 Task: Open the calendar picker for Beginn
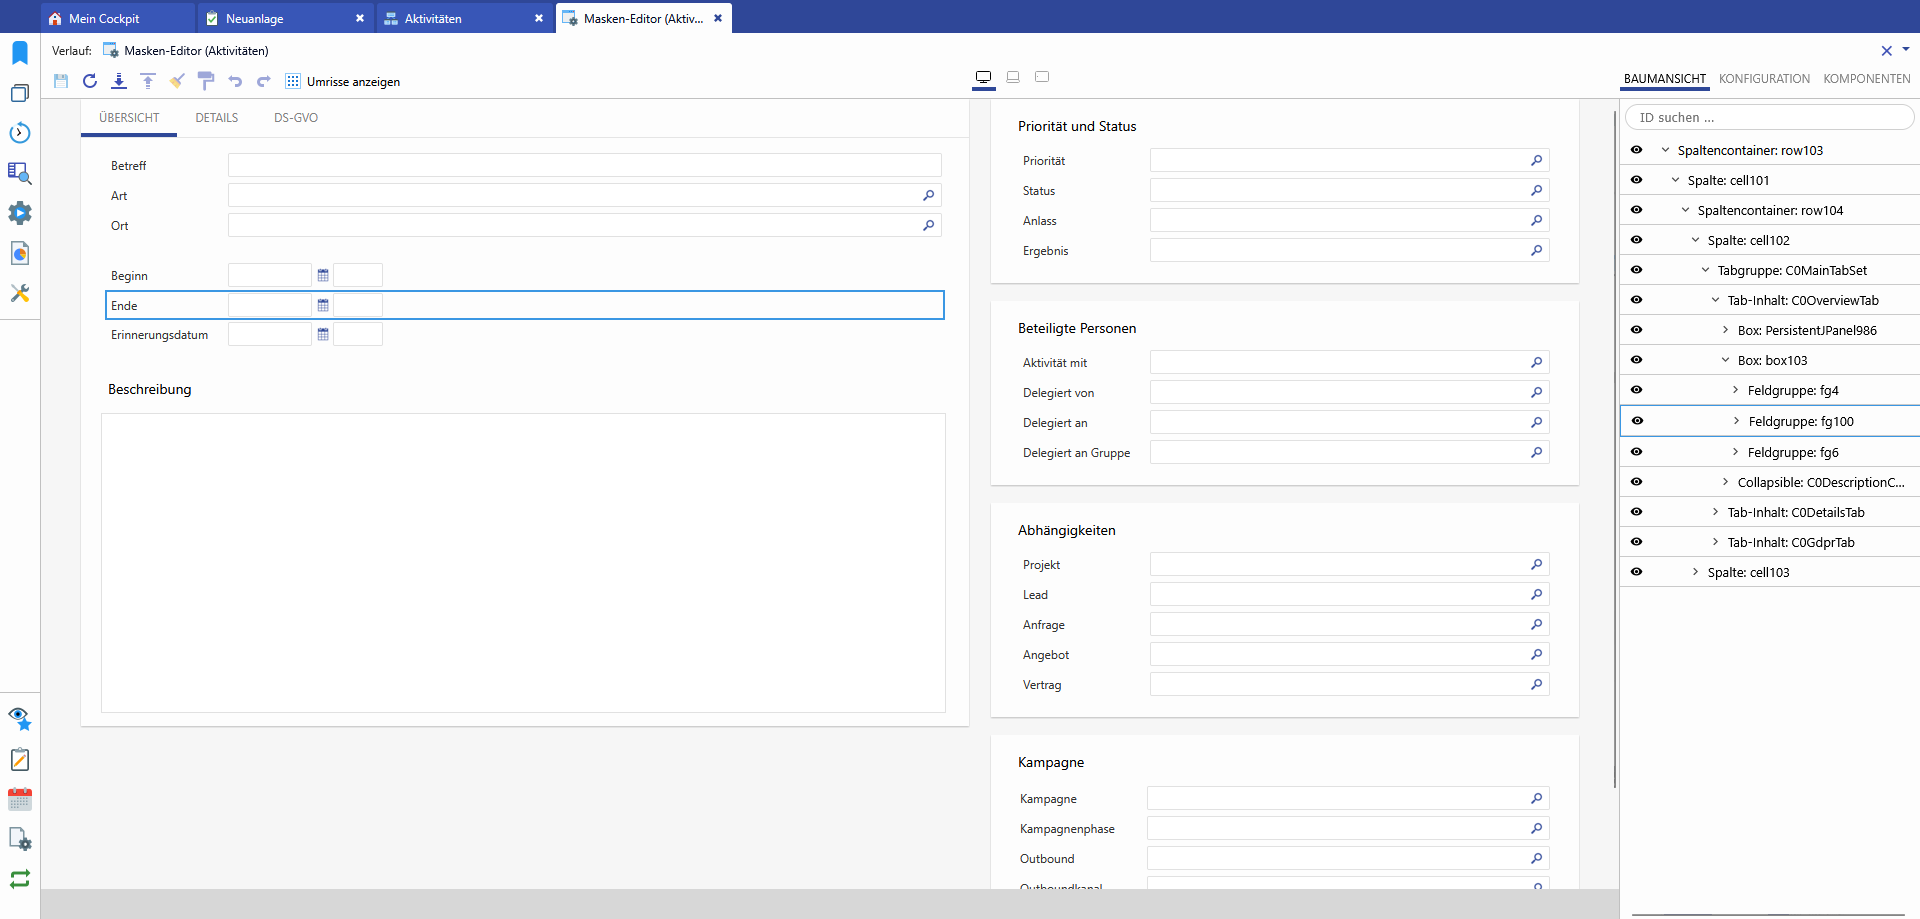point(323,275)
